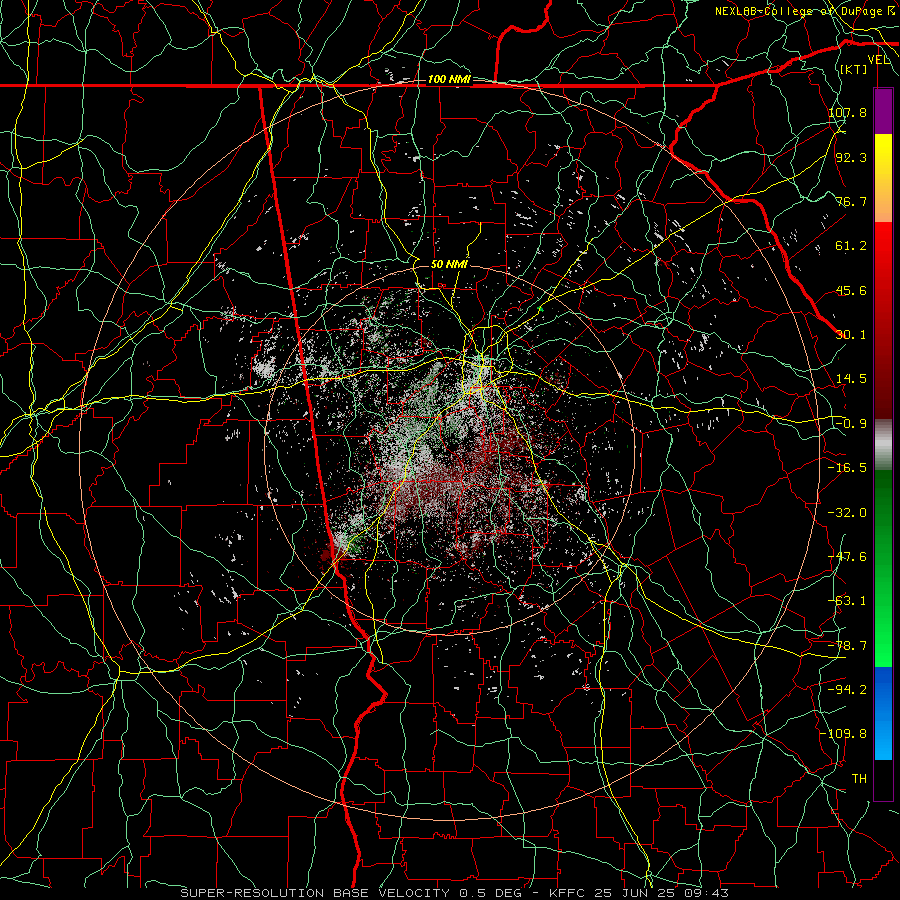Screen dimensions: 900x900
Task: Select the -47.6 velocity scale value
Action: [x=847, y=557]
